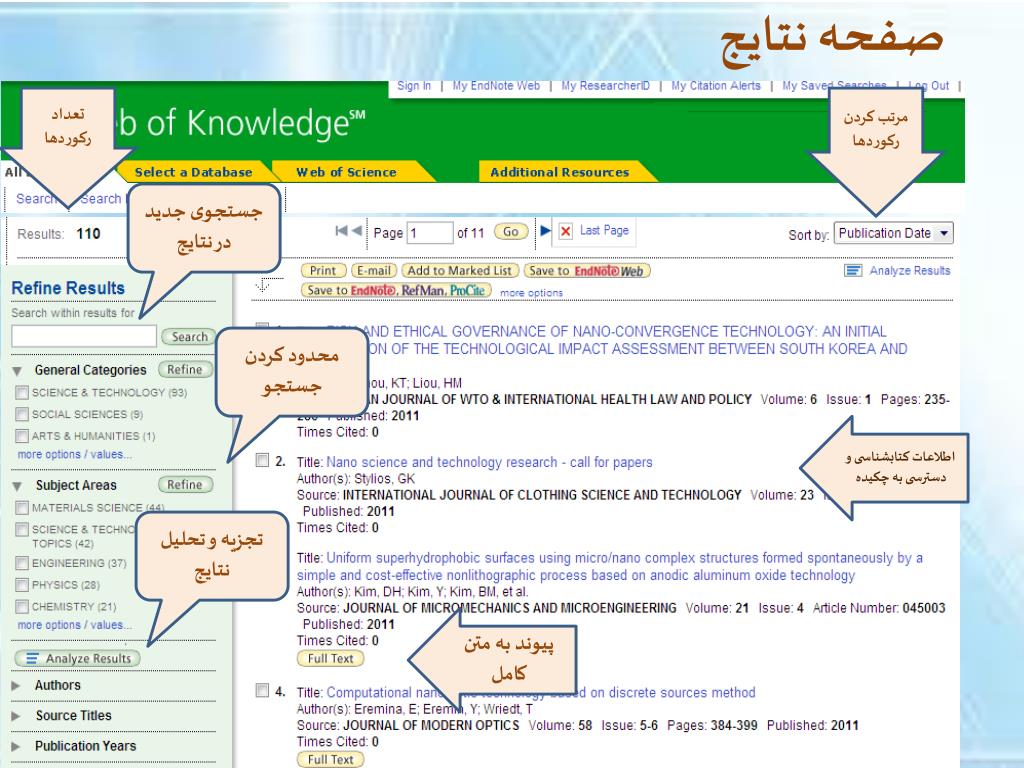The height and width of the screenshot is (768, 1024).
Task: Check the SCIENCE & TECHNOLOGY (93) checkbox
Action: point(22,392)
